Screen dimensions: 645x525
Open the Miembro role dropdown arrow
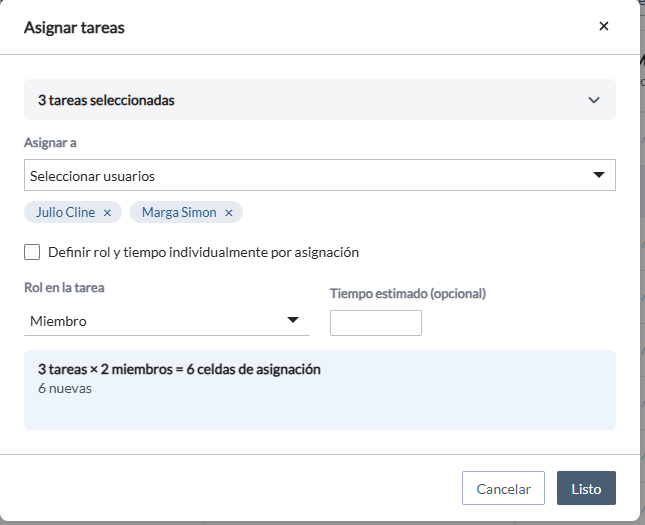292,320
